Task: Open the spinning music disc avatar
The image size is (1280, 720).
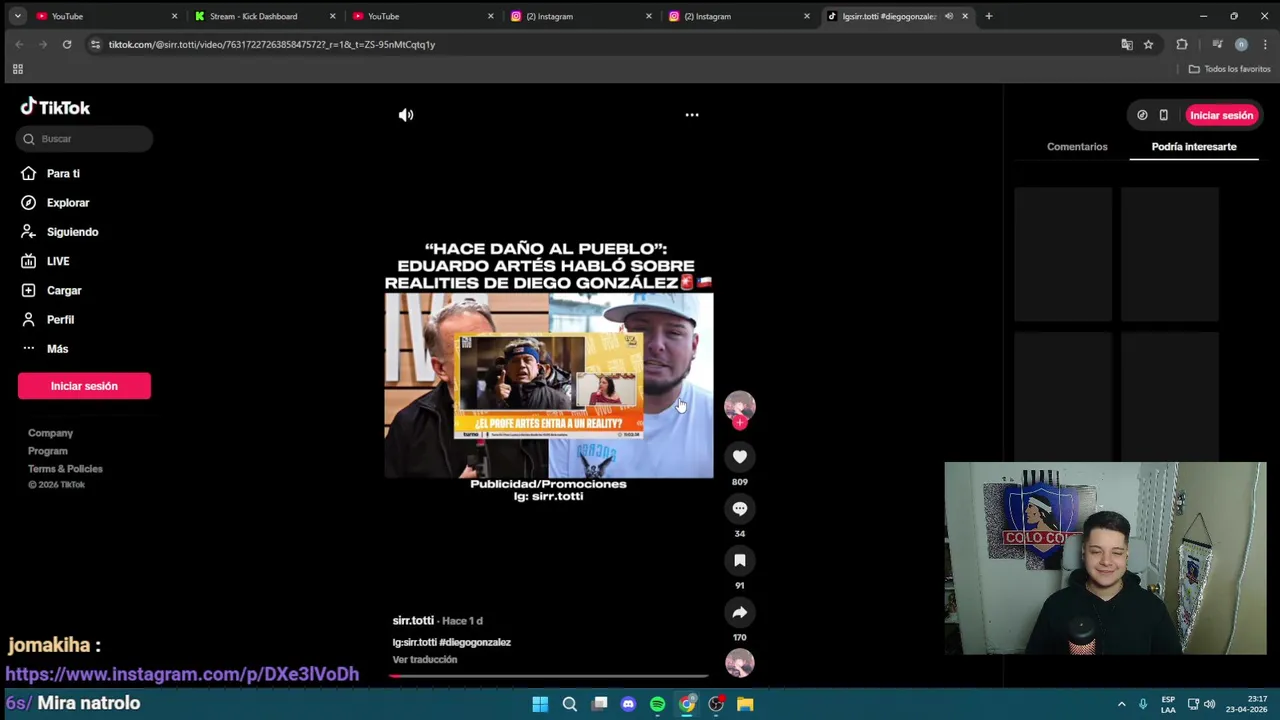Action: point(740,663)
